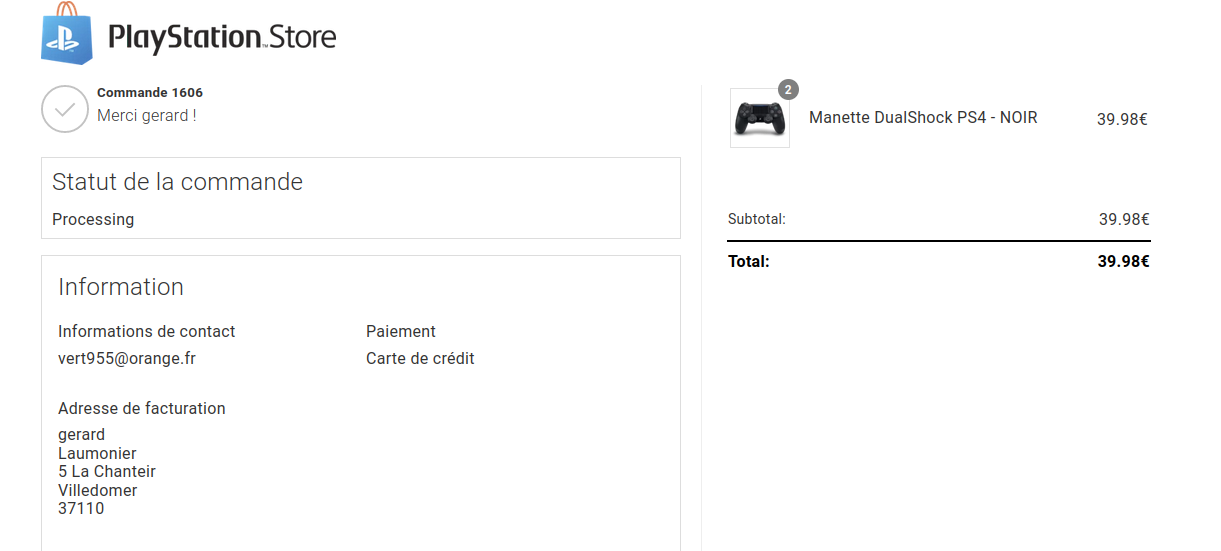Click the Processing order status text
The image size is (1221, 551).
click(93, 220)
